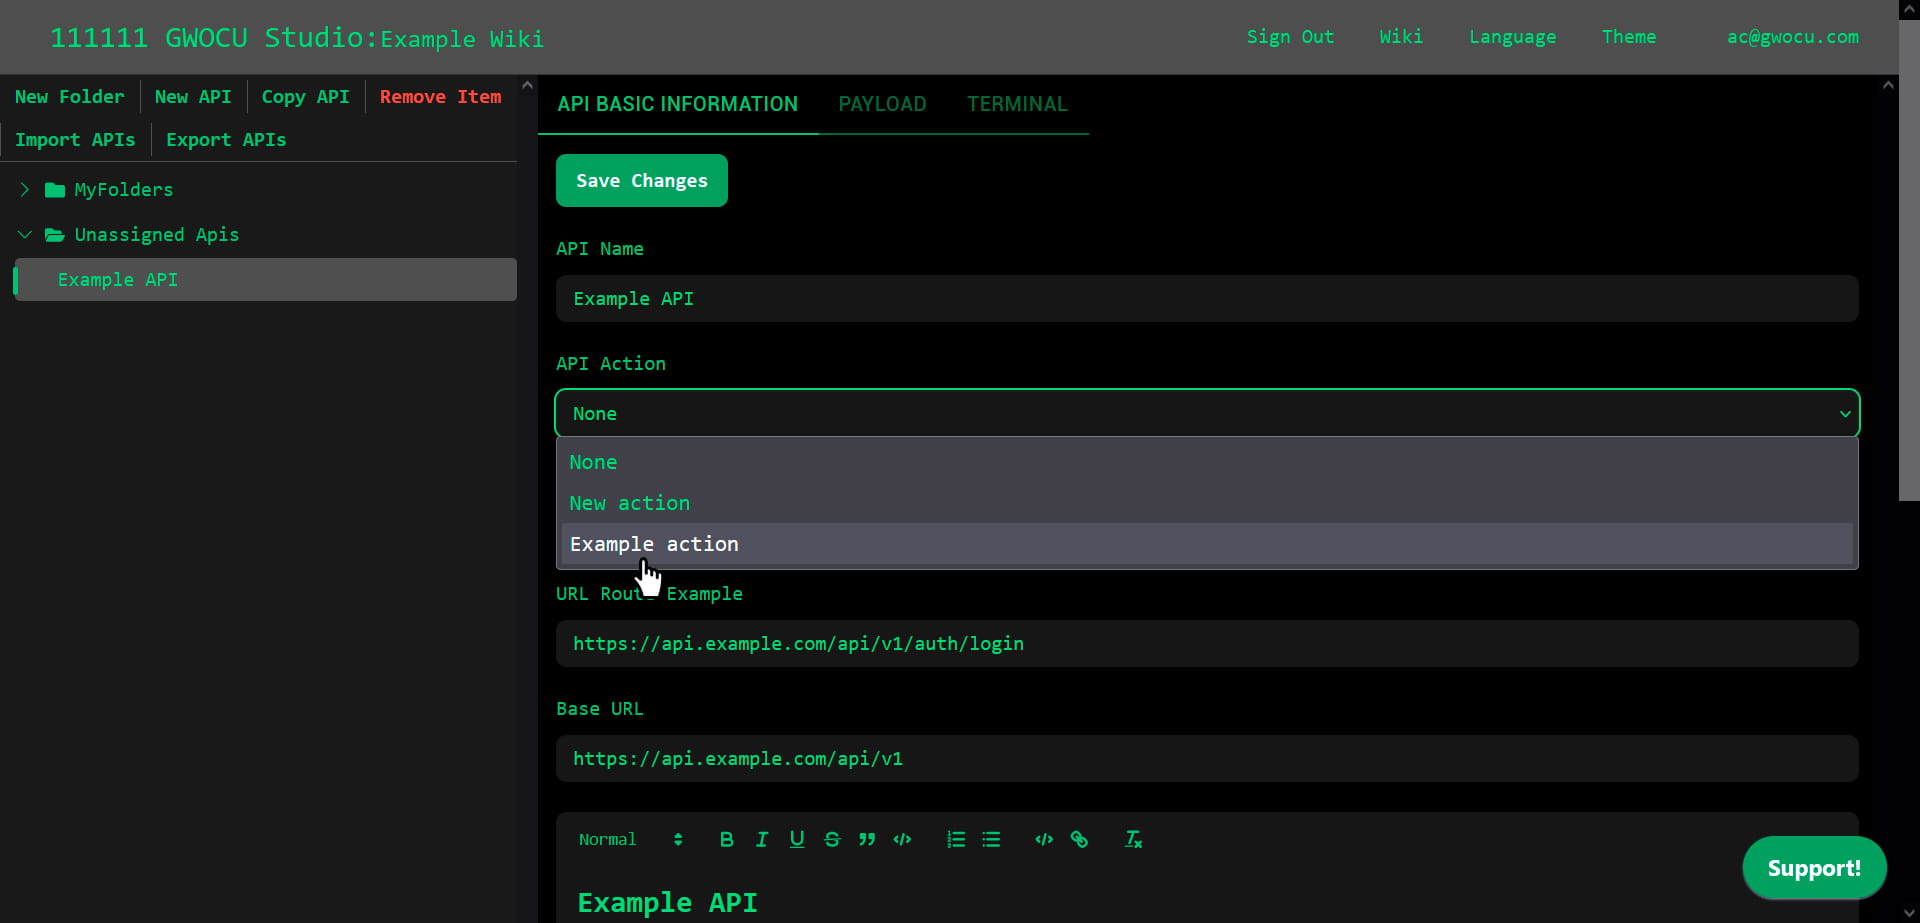Focus the API Name input field

(1207, 299)
